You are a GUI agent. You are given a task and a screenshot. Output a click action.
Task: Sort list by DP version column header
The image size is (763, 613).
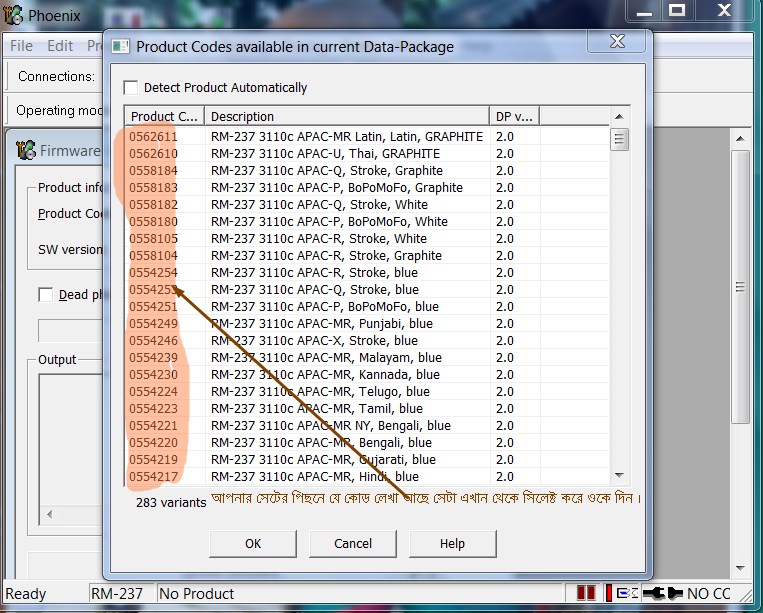pos(514,117)
